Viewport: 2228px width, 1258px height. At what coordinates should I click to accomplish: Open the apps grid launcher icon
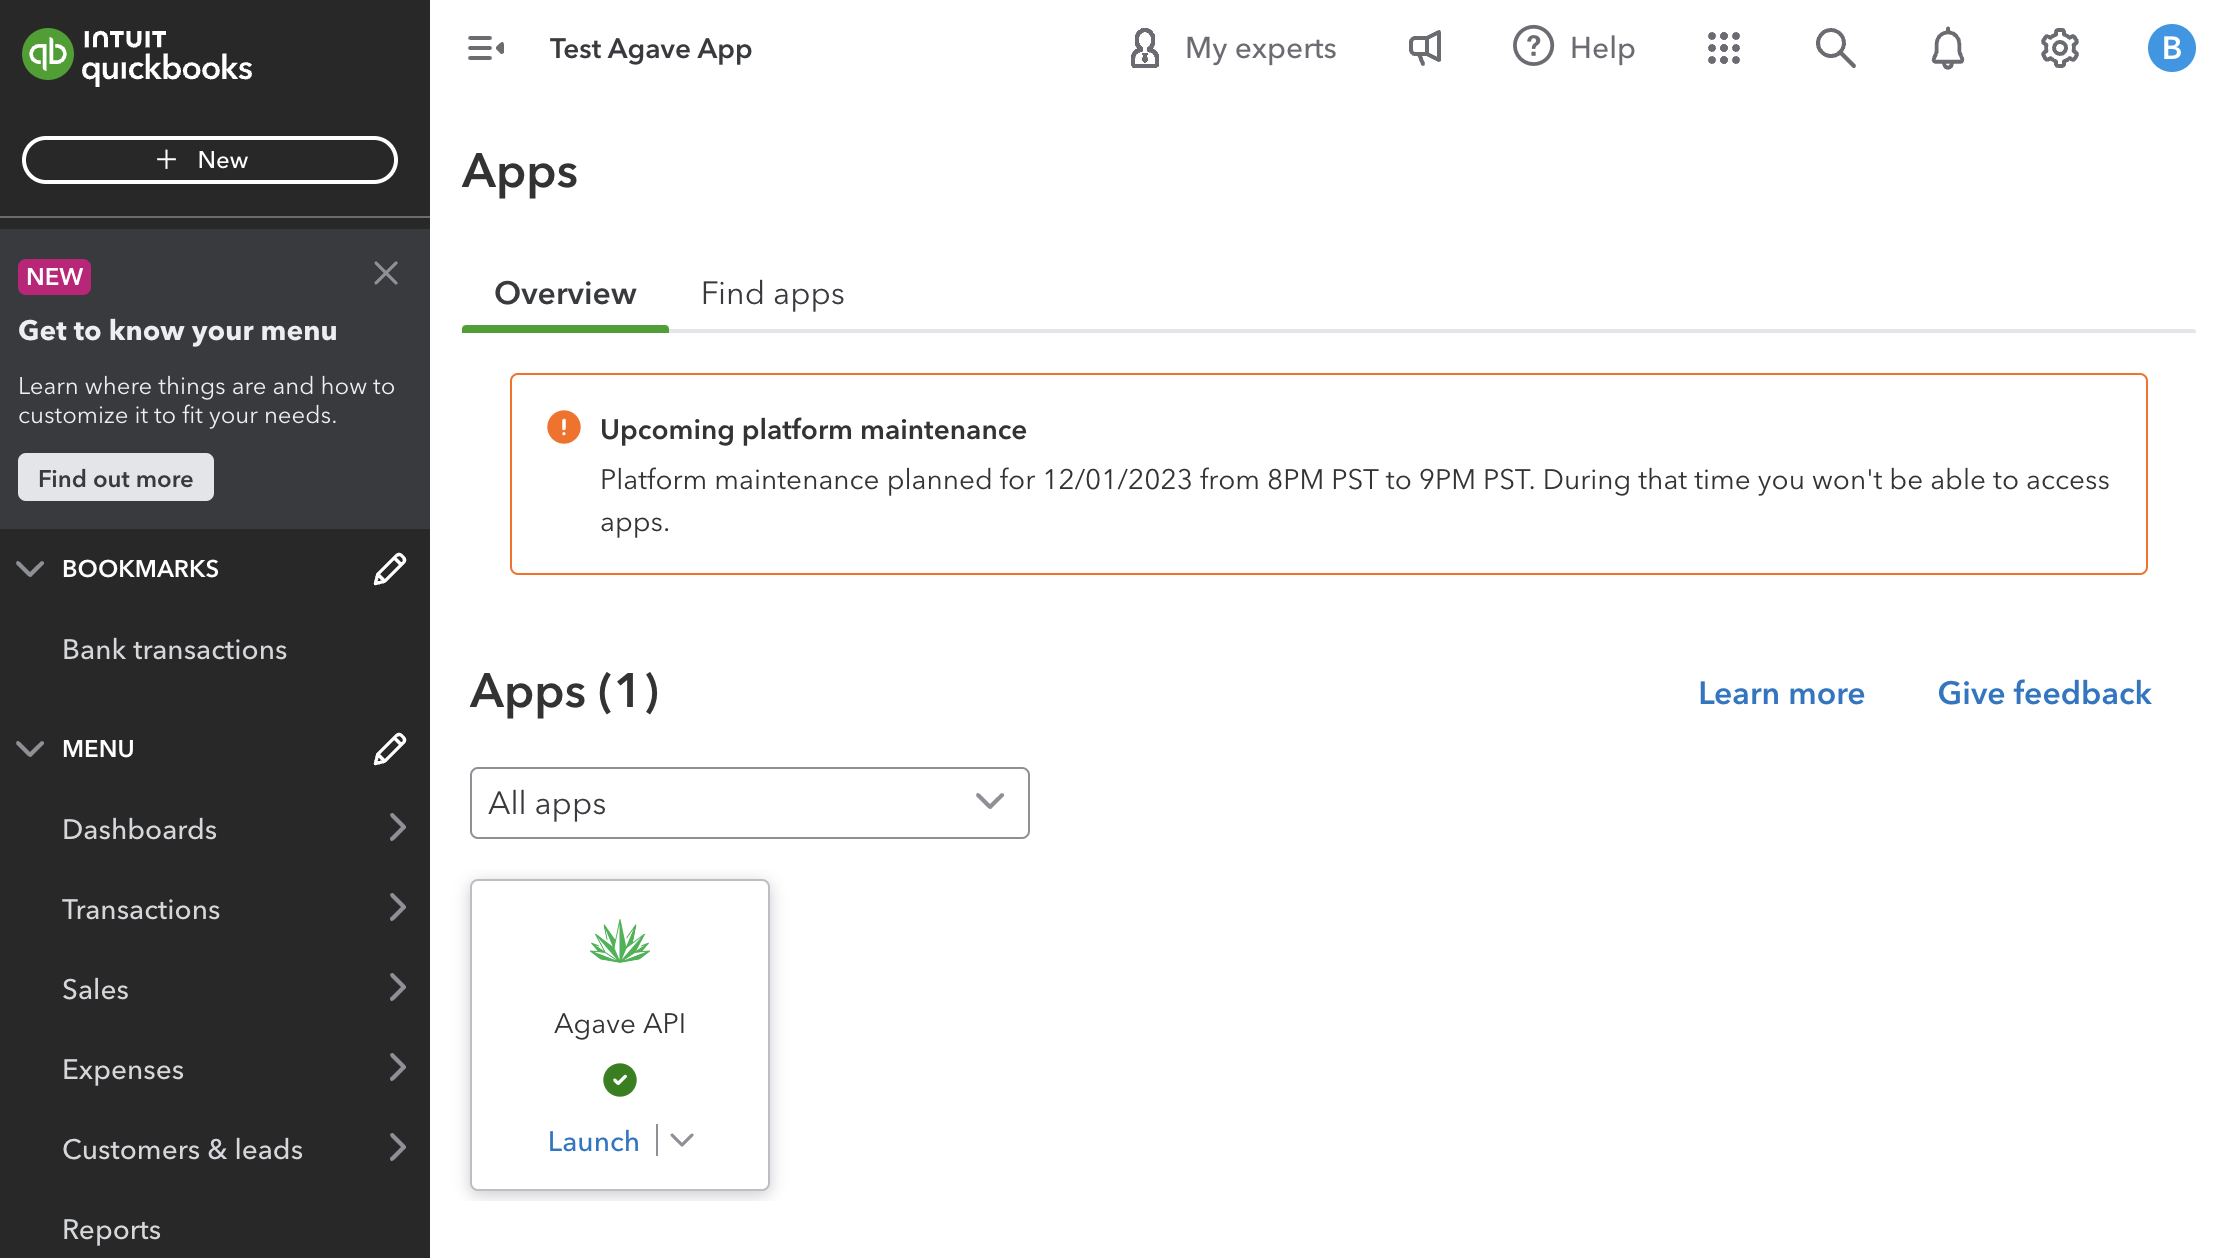click(x=1724, y=48)
